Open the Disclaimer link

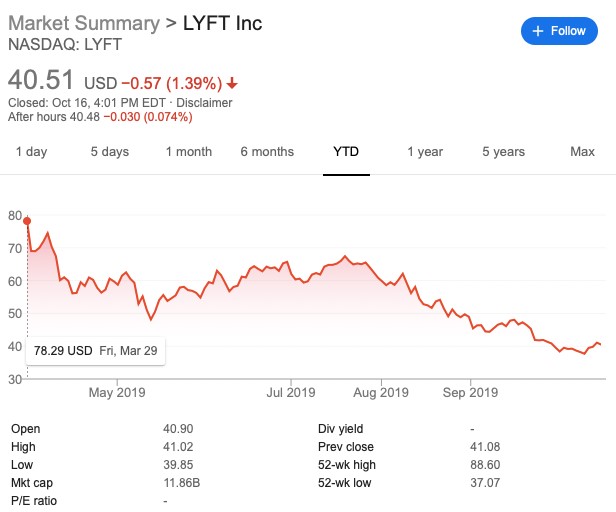tap(206, 102)
